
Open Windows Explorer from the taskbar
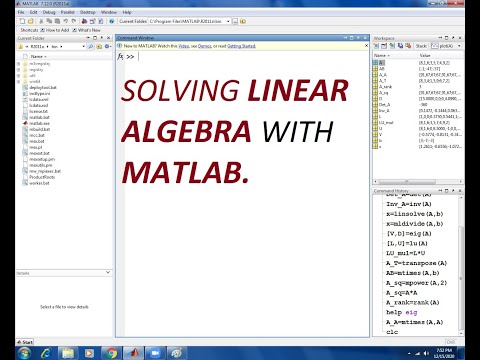tap(68, 353)
